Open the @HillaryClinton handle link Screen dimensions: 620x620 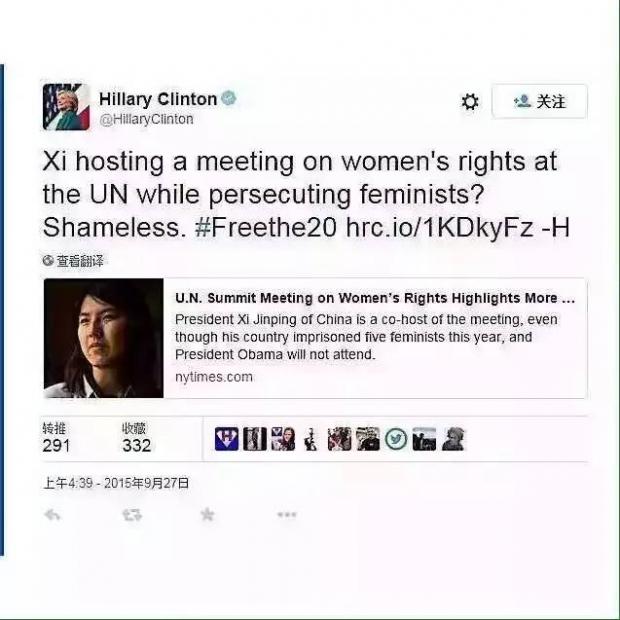(146, 119)
